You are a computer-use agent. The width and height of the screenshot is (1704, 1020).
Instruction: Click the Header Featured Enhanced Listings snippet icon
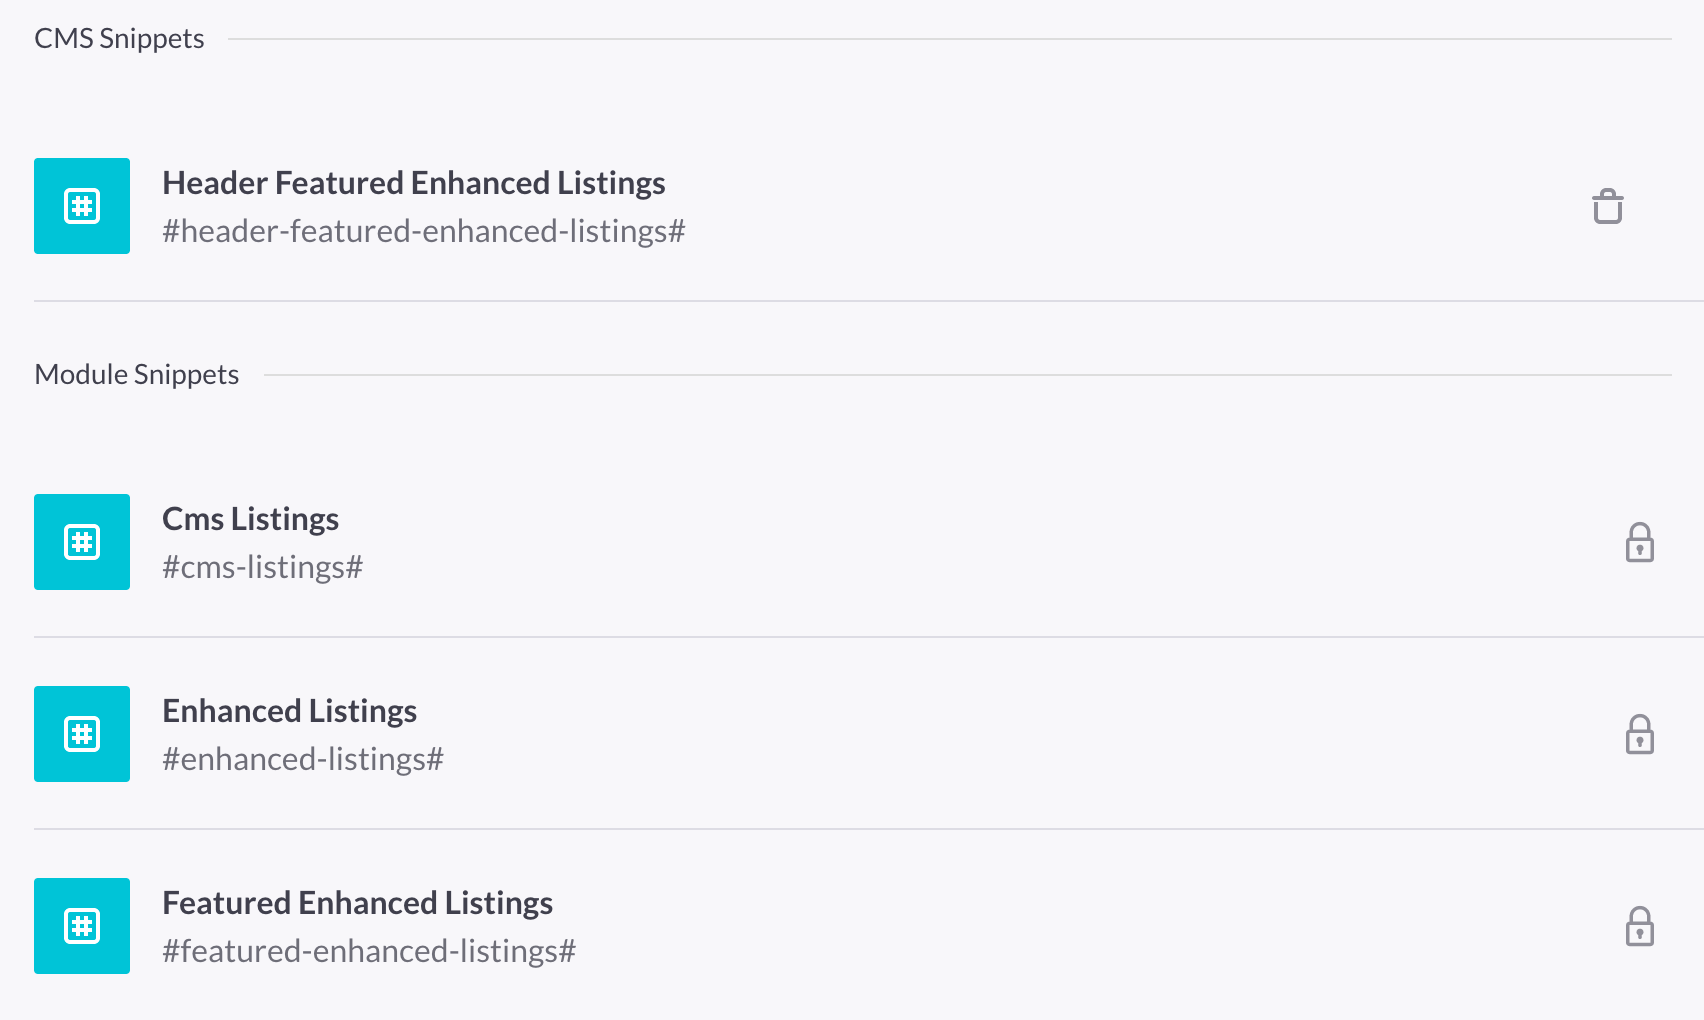[x=82, y=206]
